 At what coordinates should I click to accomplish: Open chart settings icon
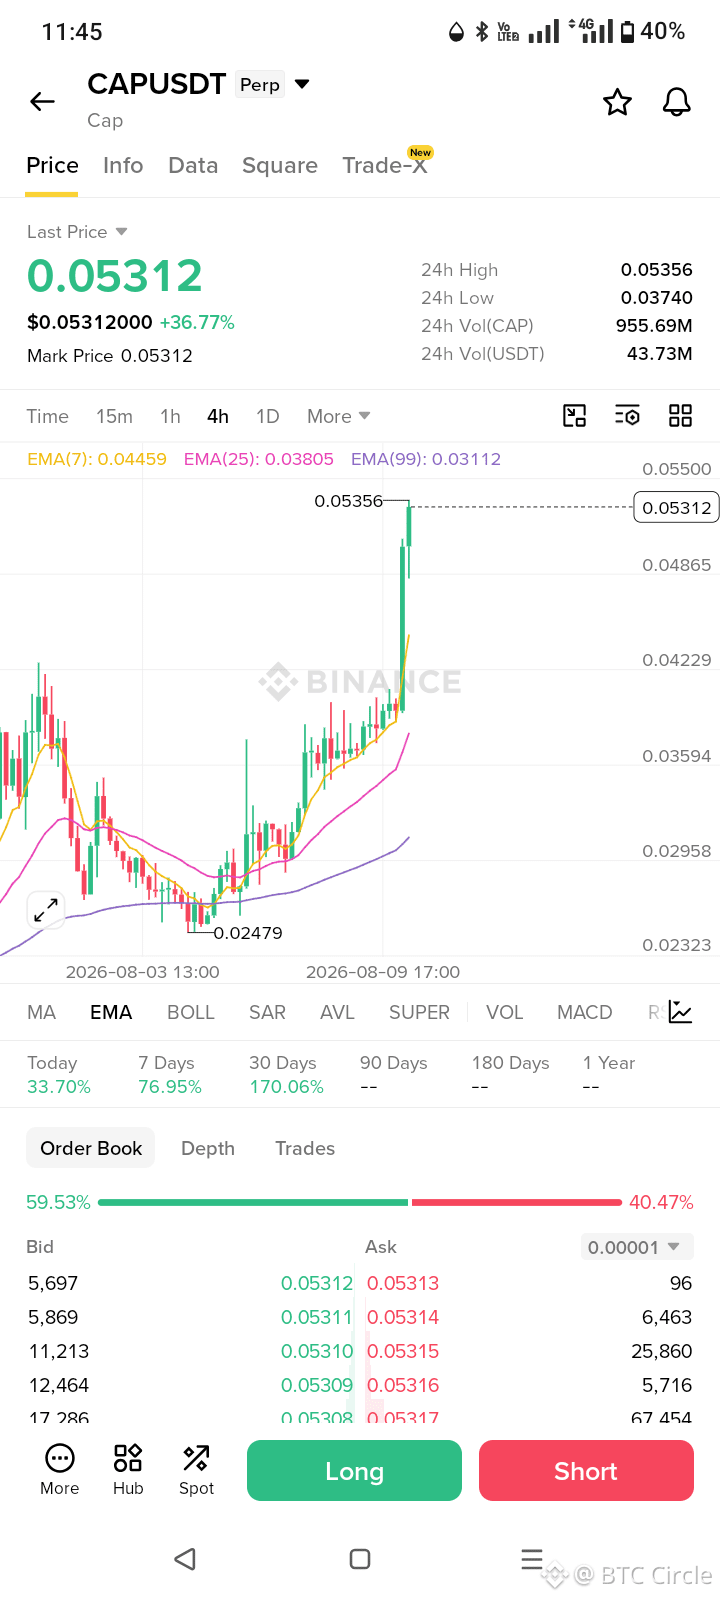627,416
